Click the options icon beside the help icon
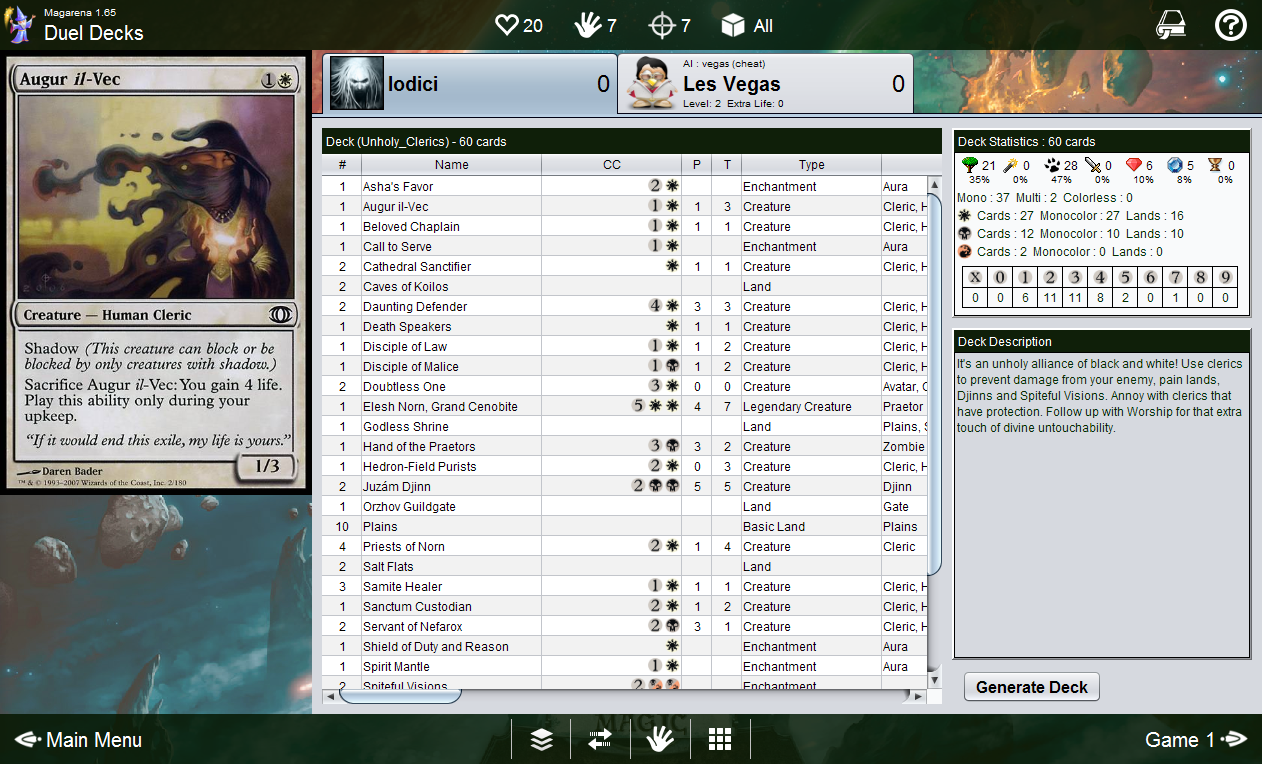Screen dimensions: 1262x764 (x=1172, y=25)
